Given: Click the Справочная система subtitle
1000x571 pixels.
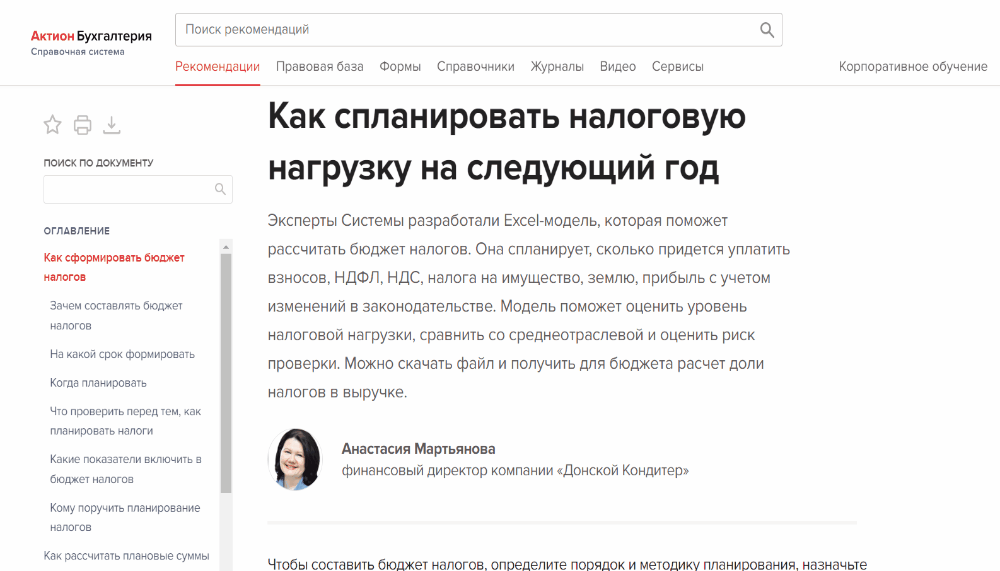Looking at the screenshot, I should pos(78,52).
